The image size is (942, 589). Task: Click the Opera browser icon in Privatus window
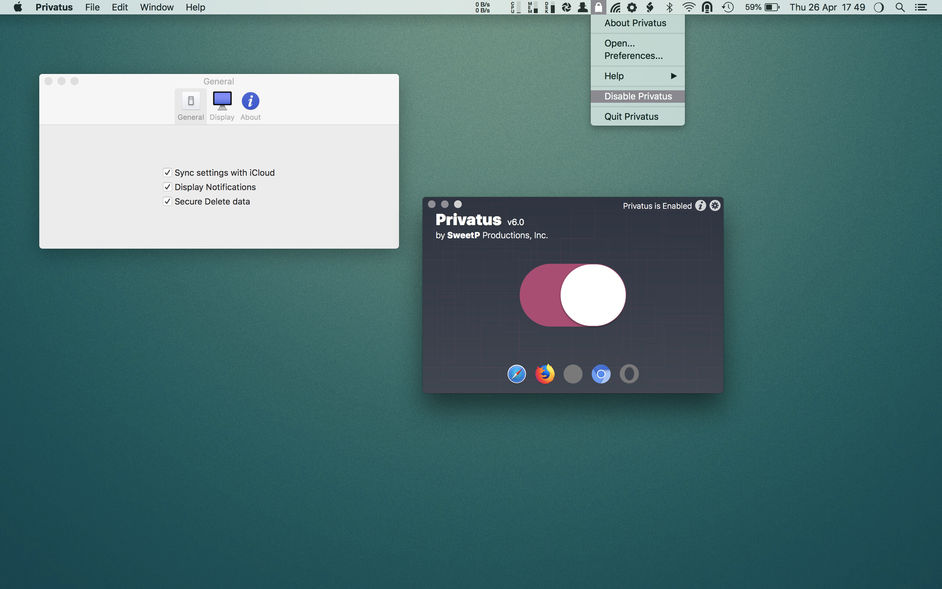point(629,374)
